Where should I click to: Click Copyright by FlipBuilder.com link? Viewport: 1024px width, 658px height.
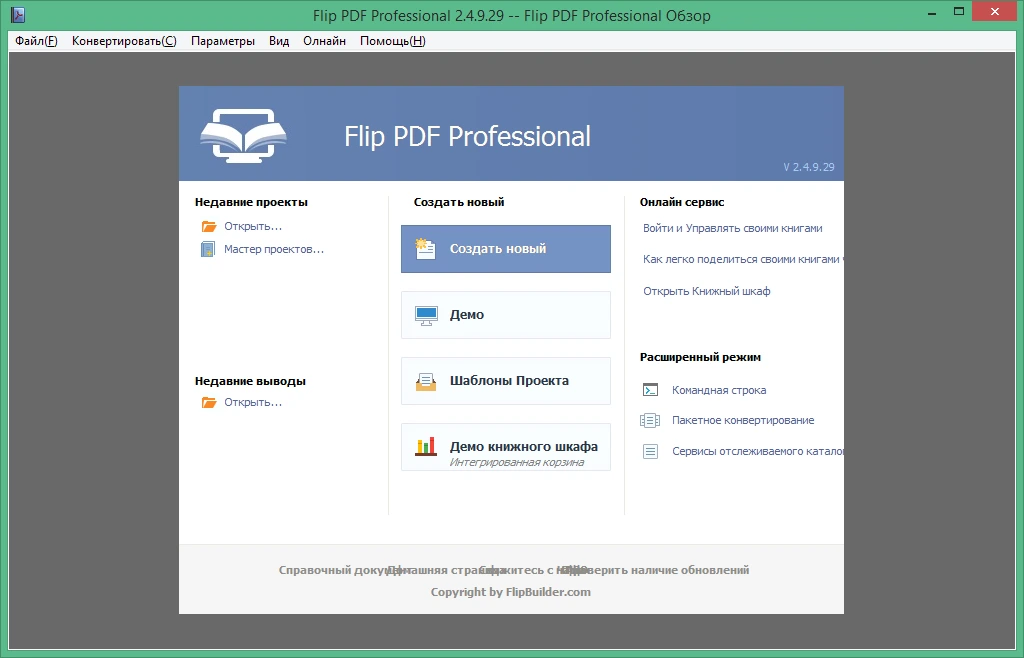(511, 592)
